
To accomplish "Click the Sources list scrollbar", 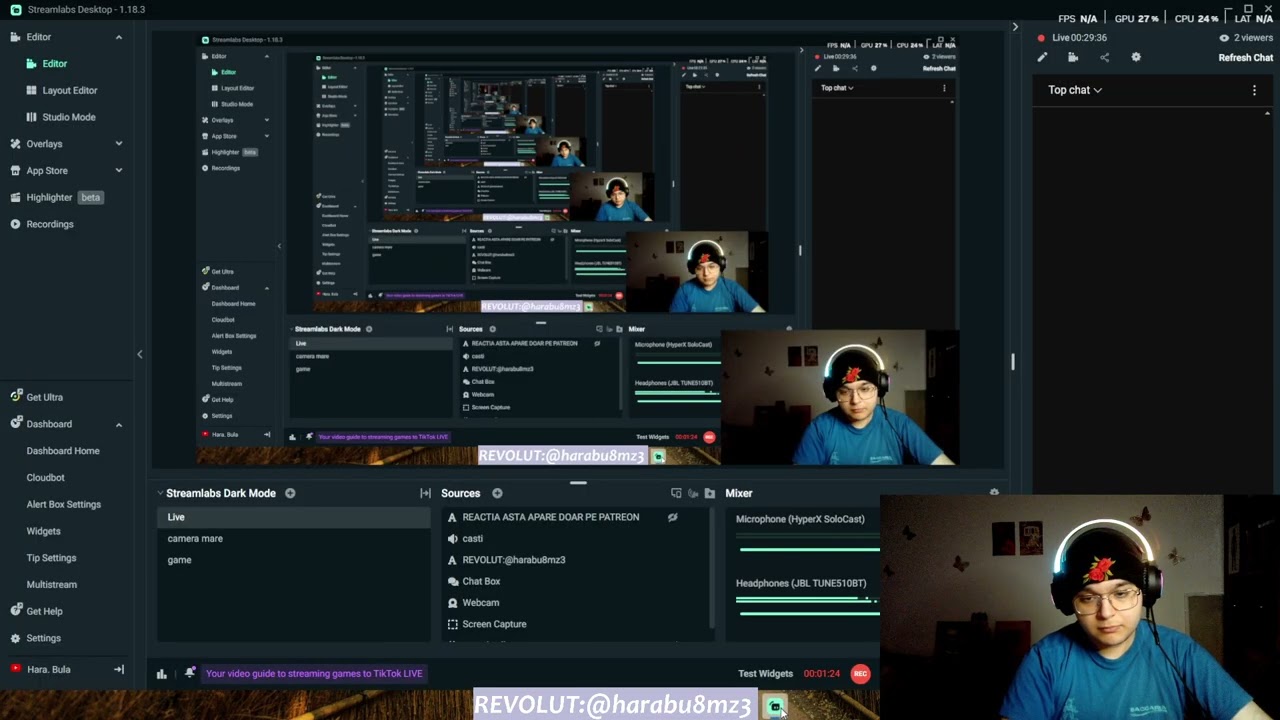I will [x=711, y=568].
